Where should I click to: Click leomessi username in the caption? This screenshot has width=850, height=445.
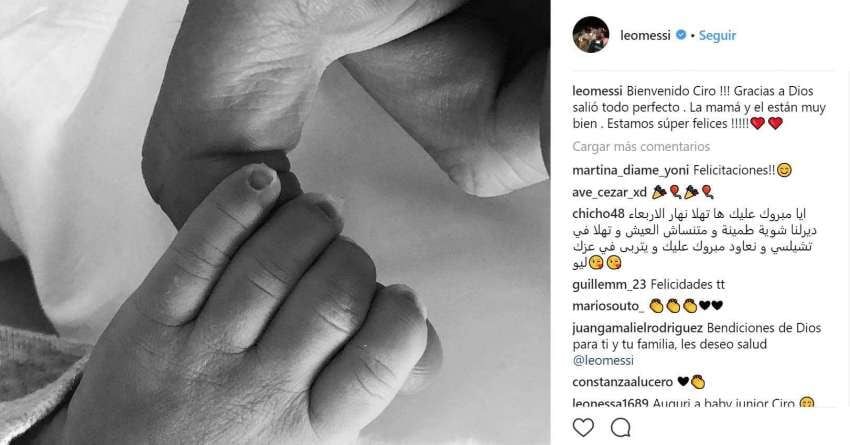click(598, 91)
